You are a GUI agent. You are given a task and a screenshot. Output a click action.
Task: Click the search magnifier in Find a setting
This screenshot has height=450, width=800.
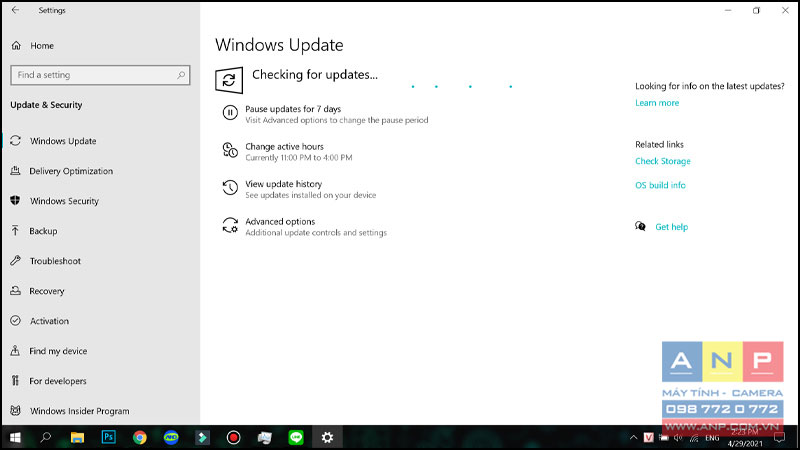(181, 75)
